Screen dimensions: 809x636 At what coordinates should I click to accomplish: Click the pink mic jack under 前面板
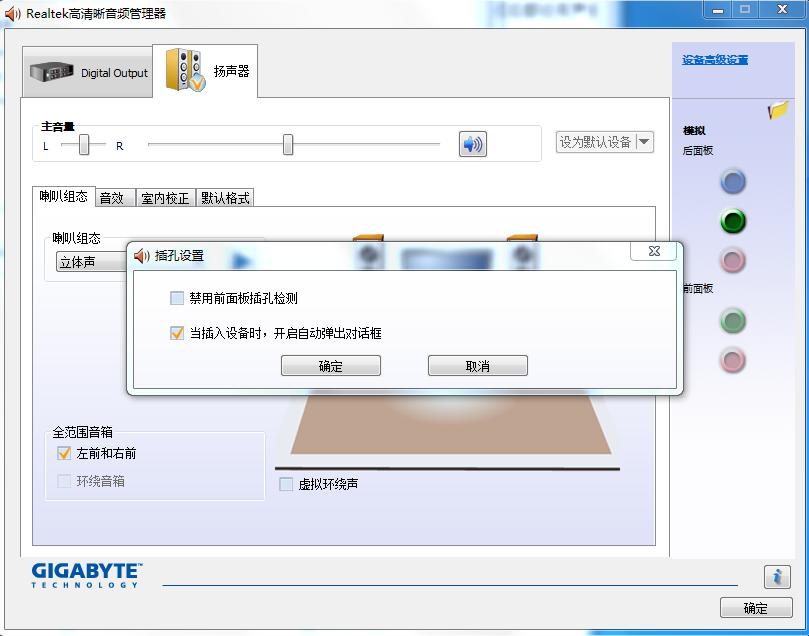[x=732, y=361]
